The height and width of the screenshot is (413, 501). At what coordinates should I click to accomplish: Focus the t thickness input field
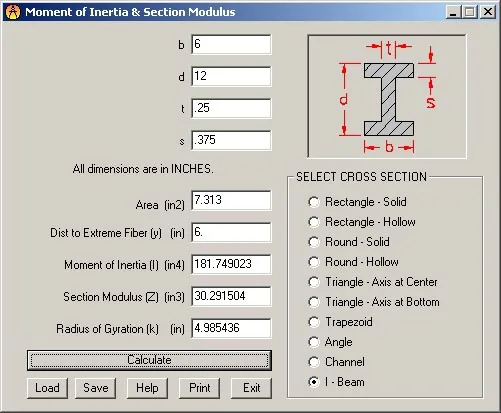pyautogui.click(x=231, y=108)
